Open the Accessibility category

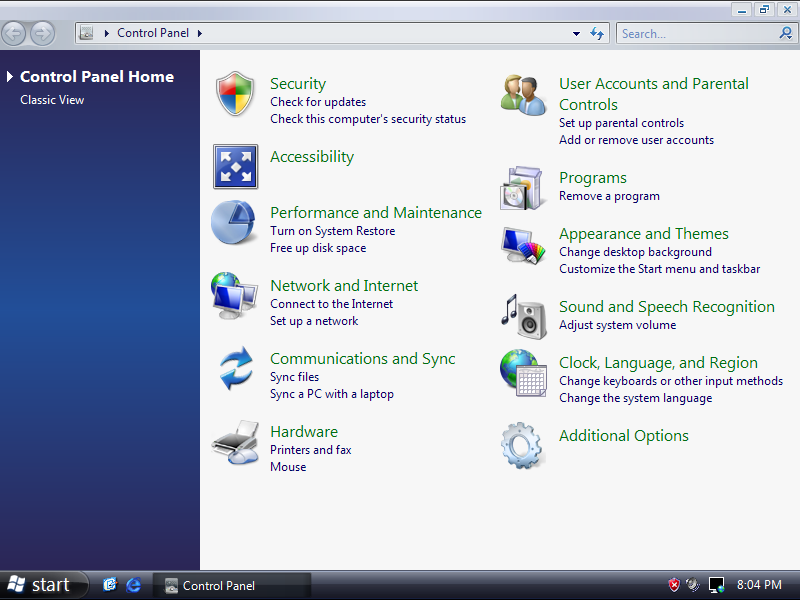[x=312, y=157]
